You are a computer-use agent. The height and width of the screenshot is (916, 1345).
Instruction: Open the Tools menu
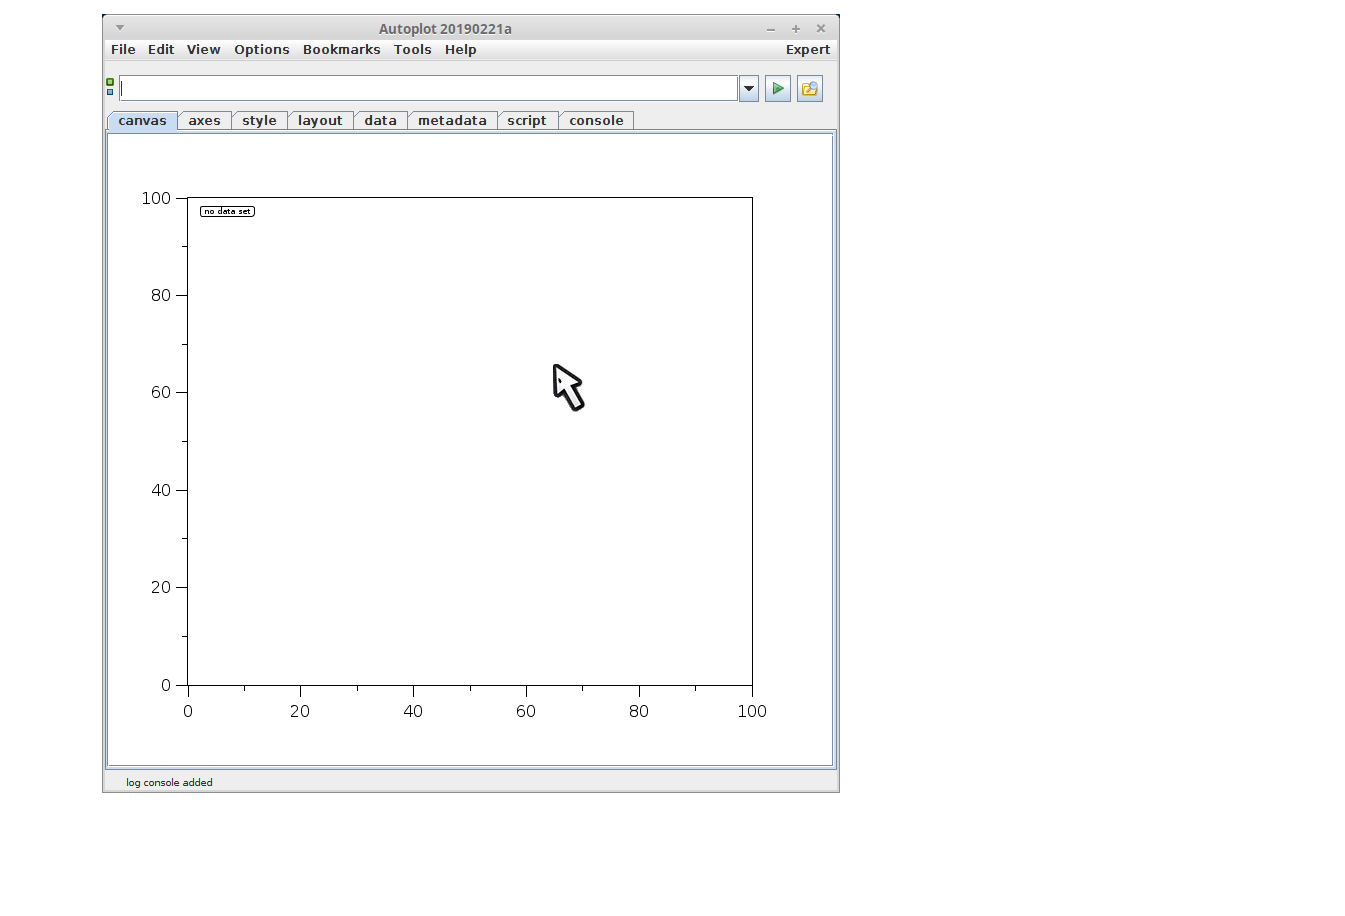tap(412, 50)
